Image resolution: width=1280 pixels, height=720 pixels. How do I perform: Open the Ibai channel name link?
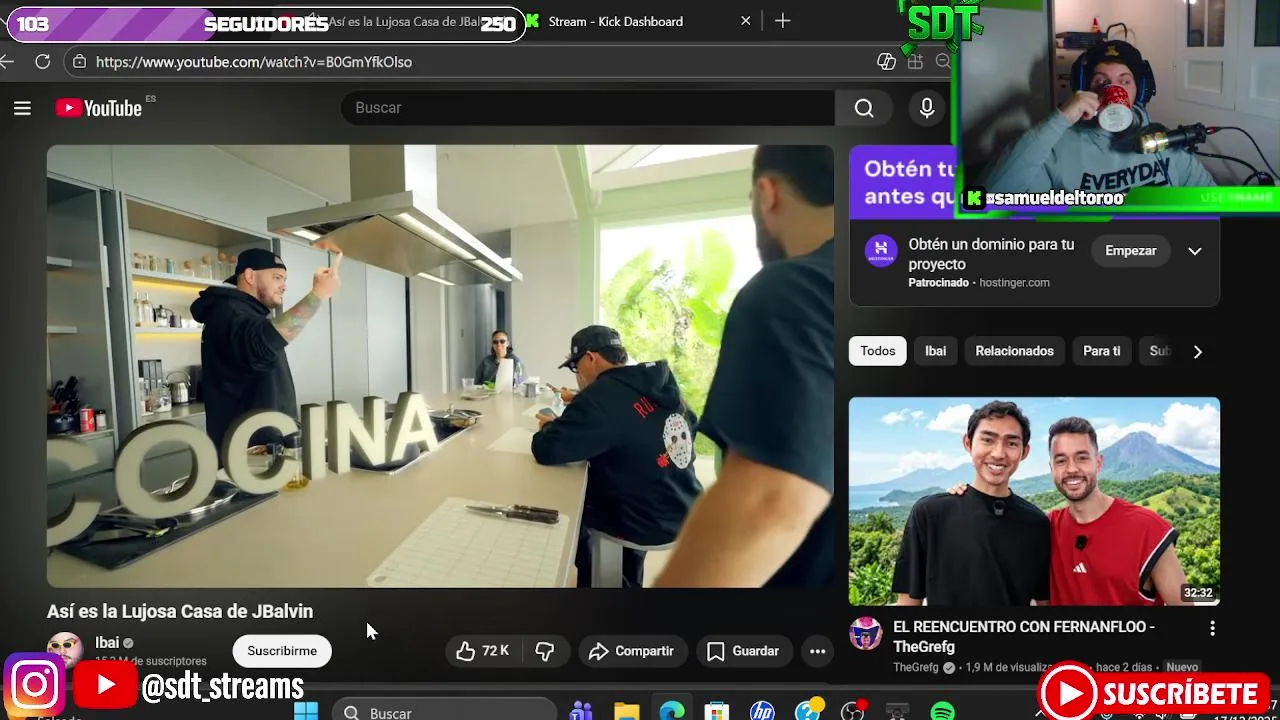107,643
